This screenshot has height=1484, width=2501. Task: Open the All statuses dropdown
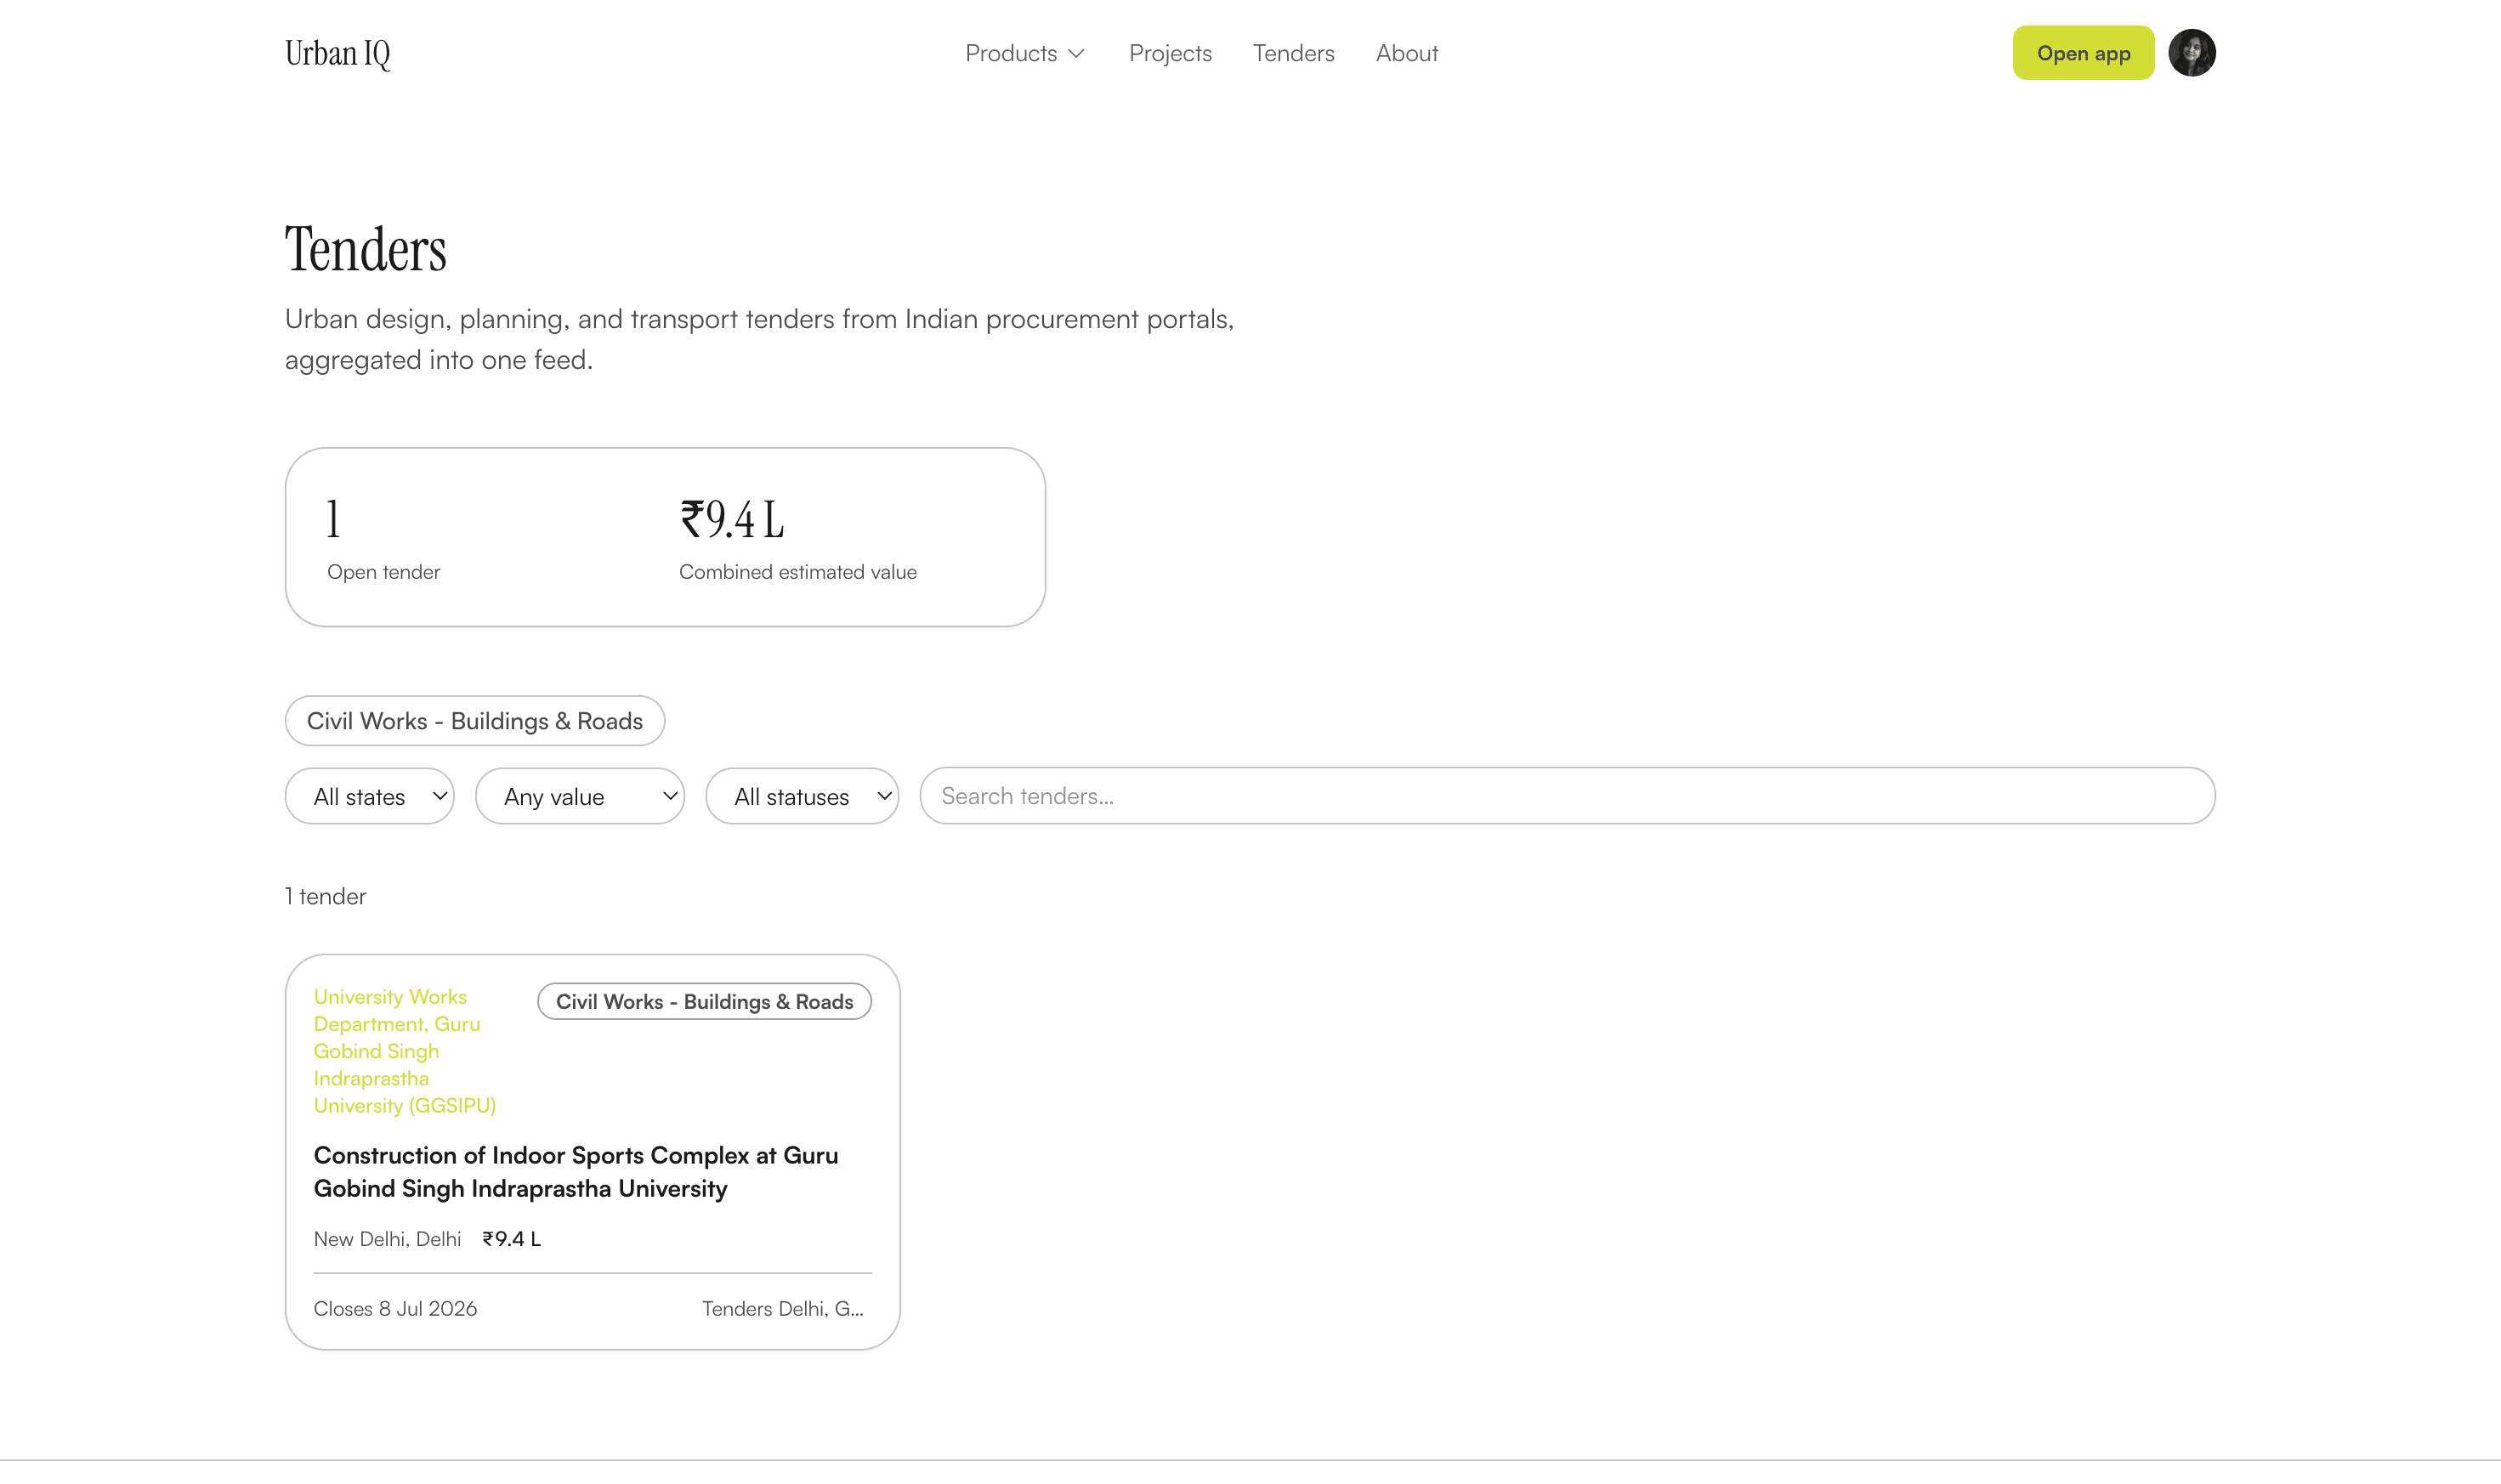802,796
